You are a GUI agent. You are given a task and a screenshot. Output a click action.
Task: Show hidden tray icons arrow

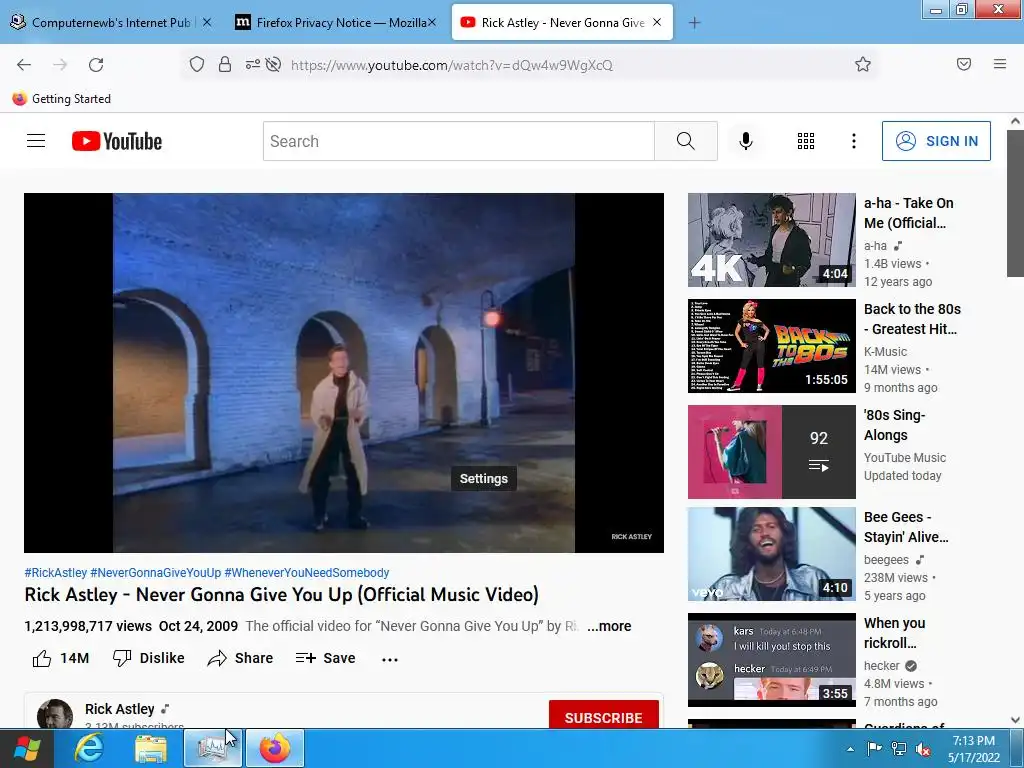tap(850, 749)
